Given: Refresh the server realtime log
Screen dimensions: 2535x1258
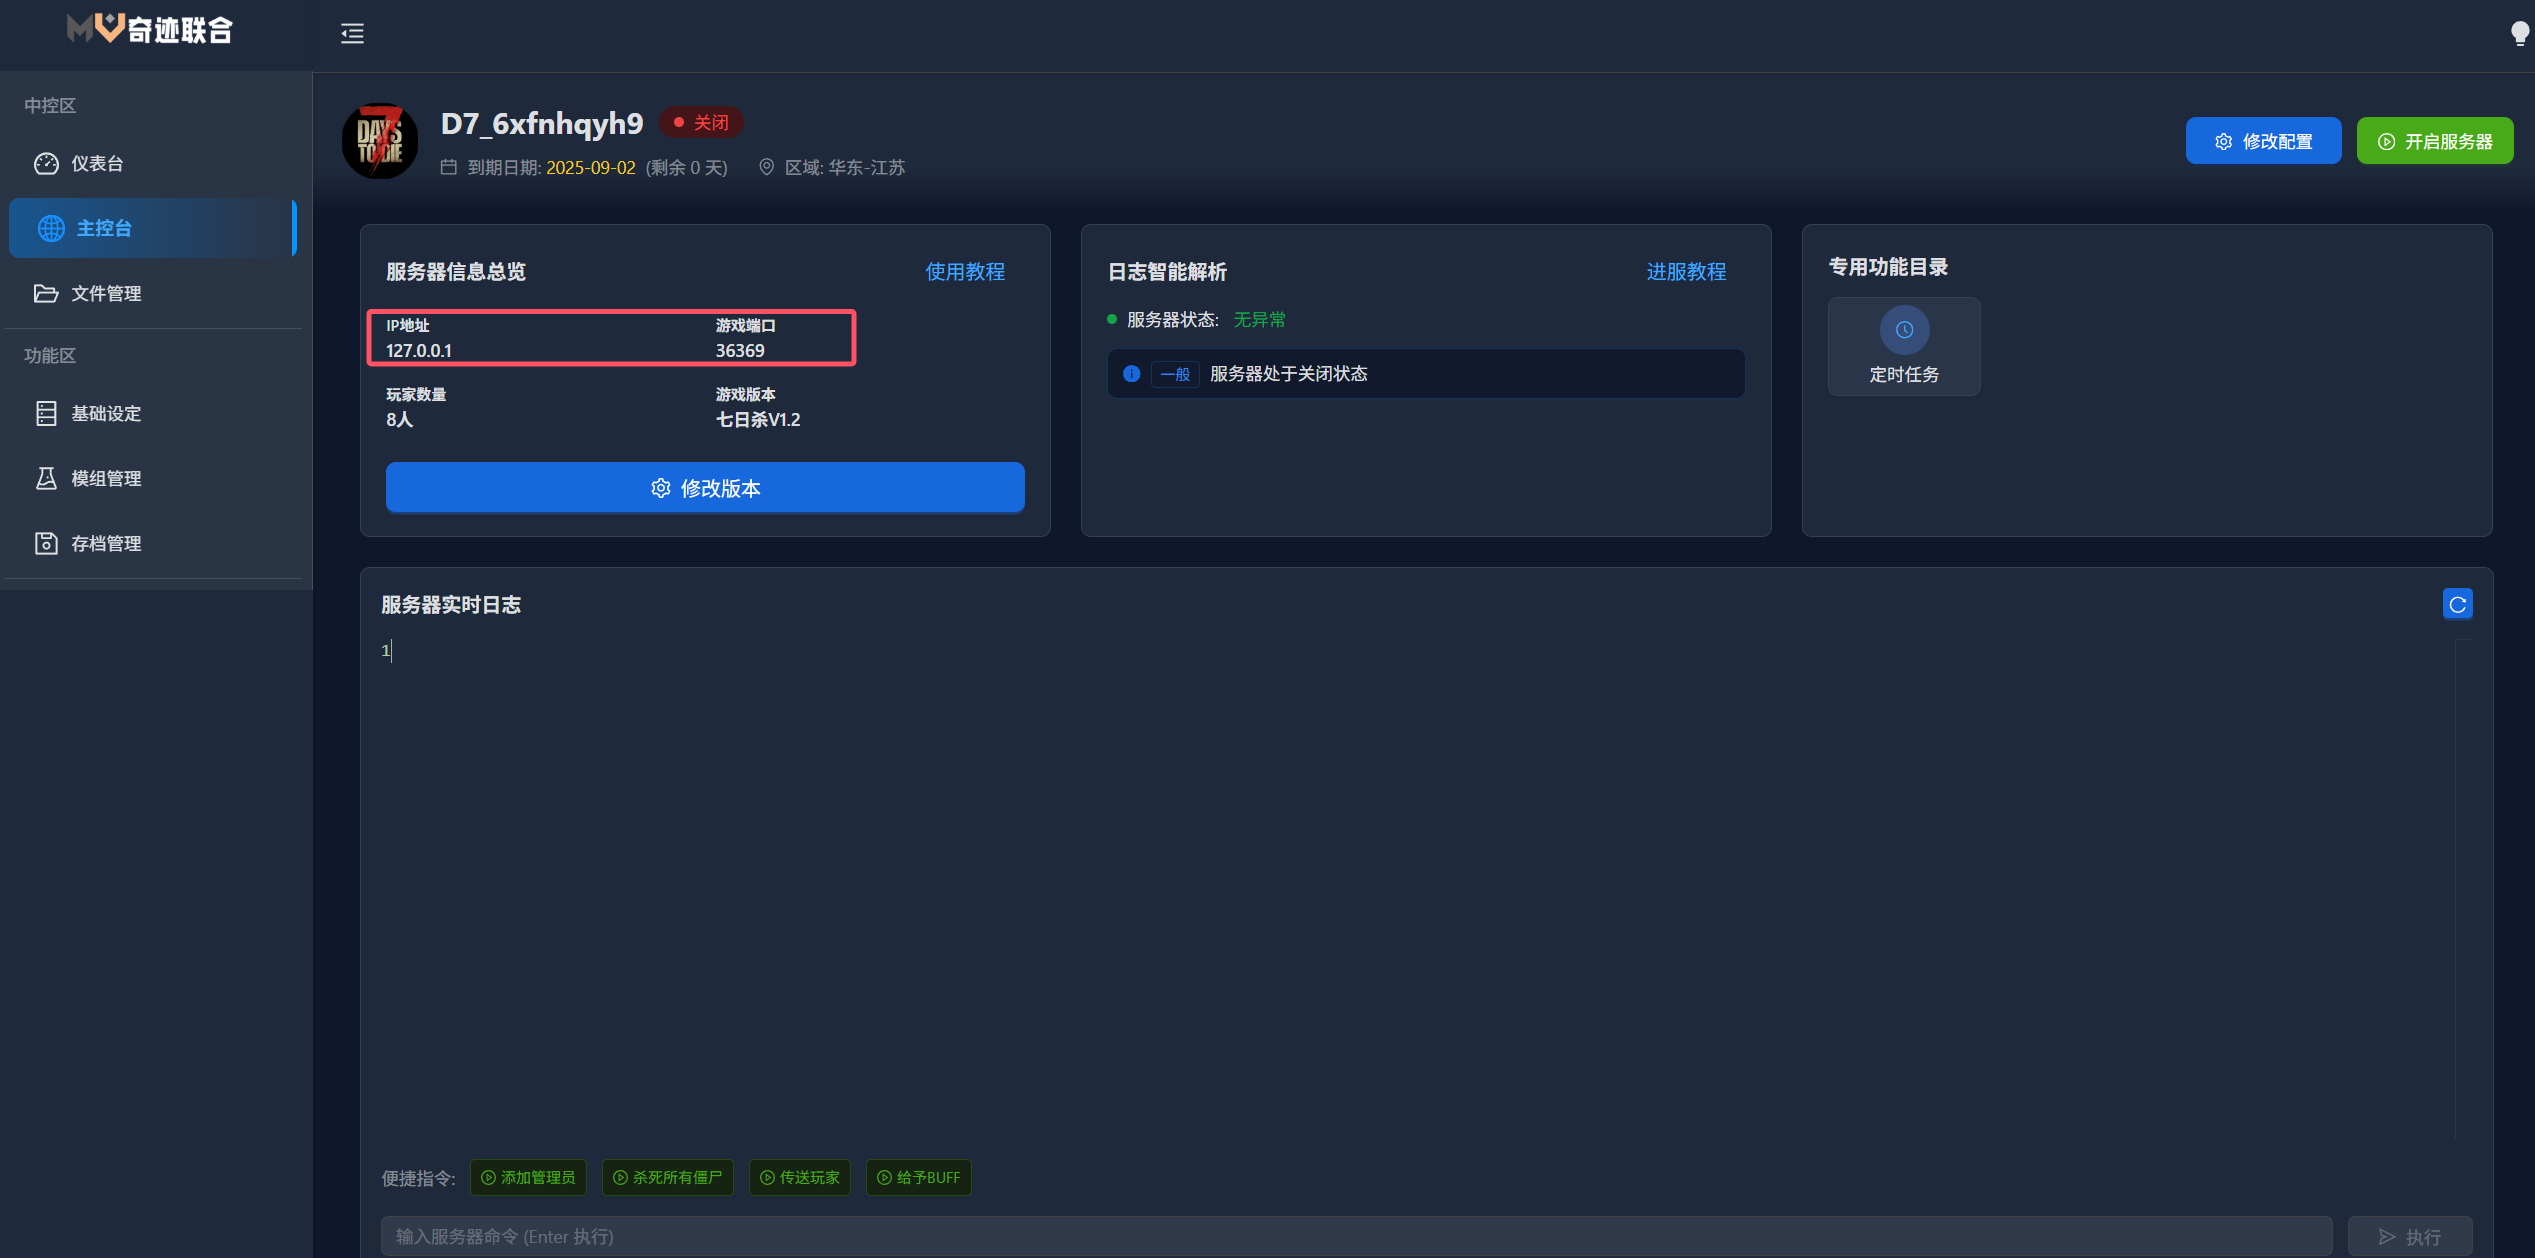Looking at the screenshot, I should (x=2457, y=604).
